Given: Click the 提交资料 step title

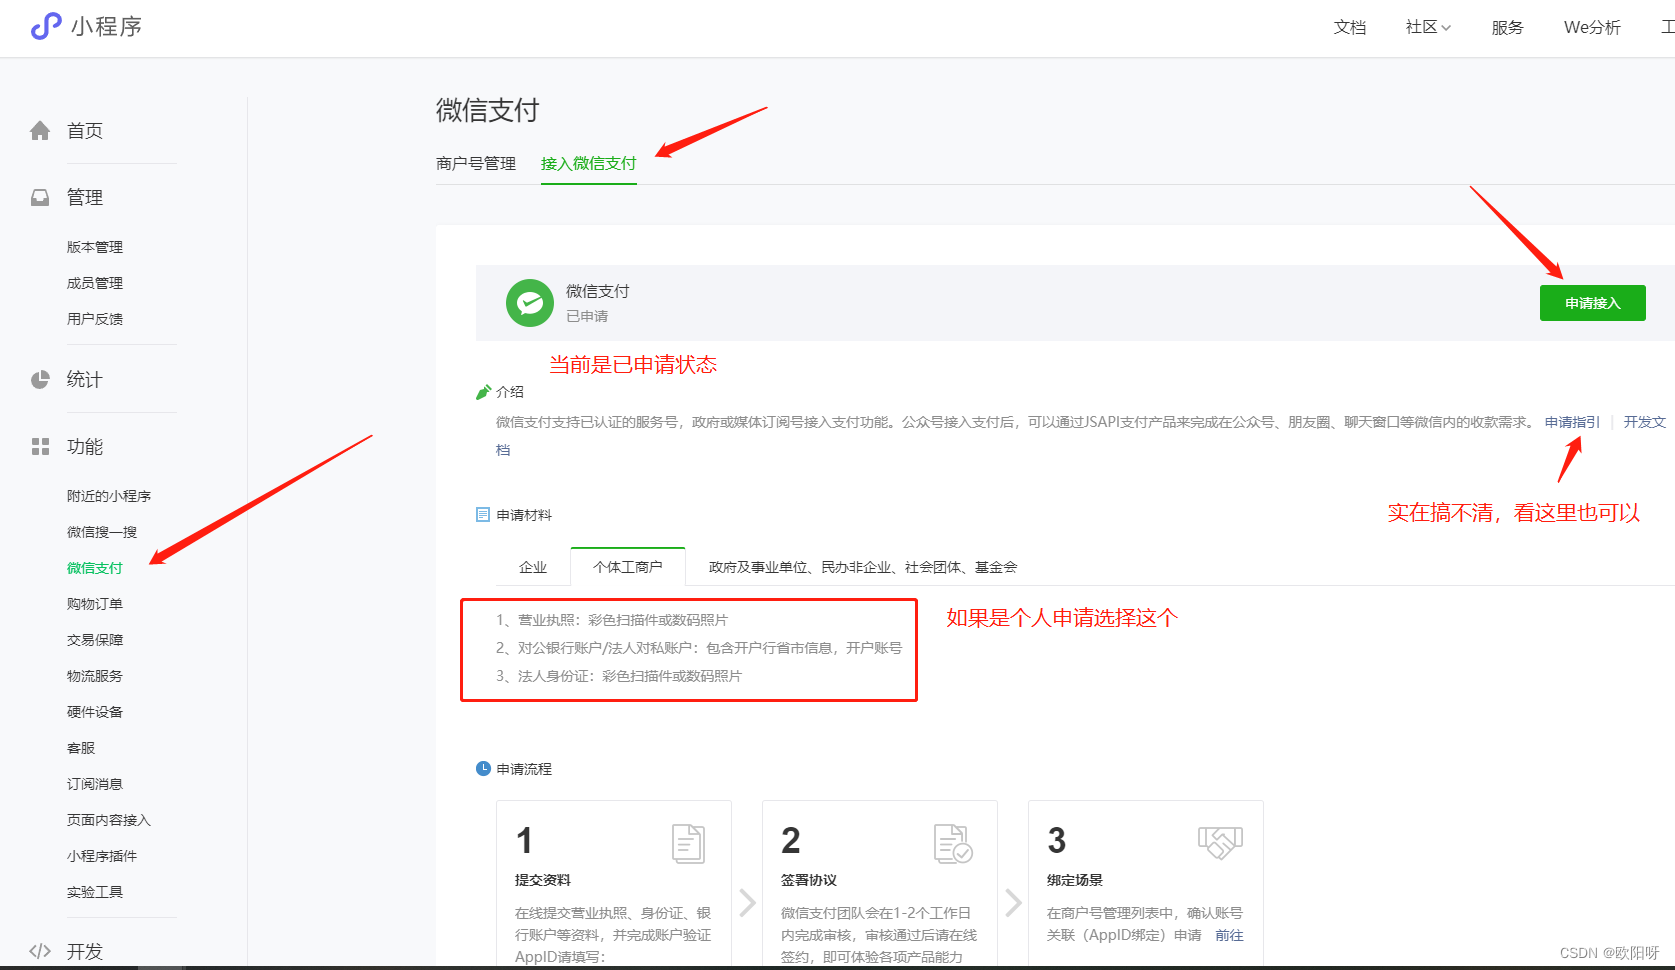Looking at the screenshot, I should [543, 880].
